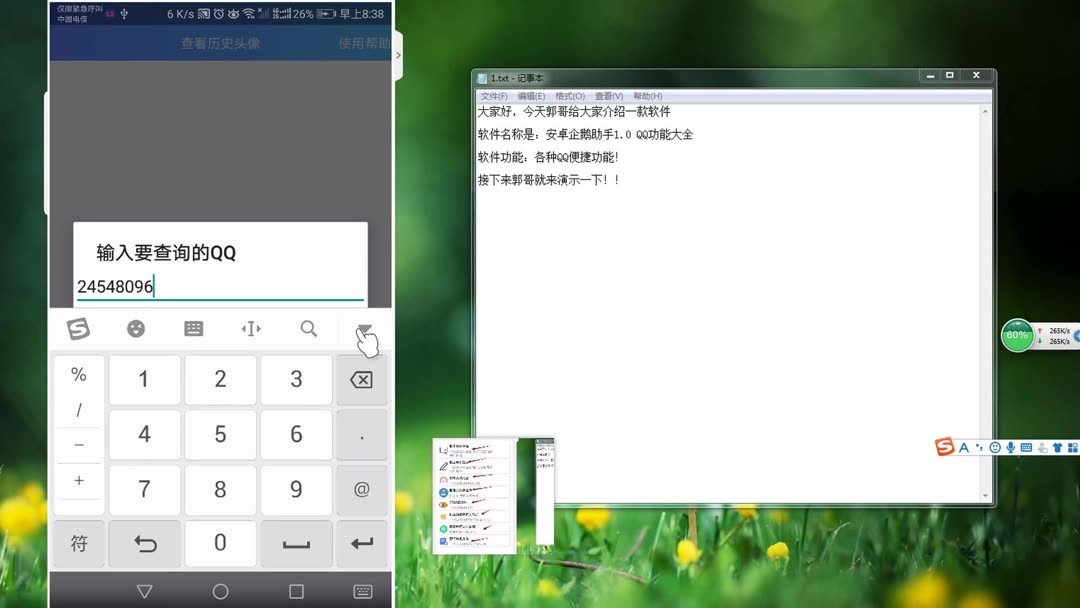Expand the 60% floating speed ball
Viewport: 1080px width, 608px height.
pyautogui.click(x=1016, y=335)
